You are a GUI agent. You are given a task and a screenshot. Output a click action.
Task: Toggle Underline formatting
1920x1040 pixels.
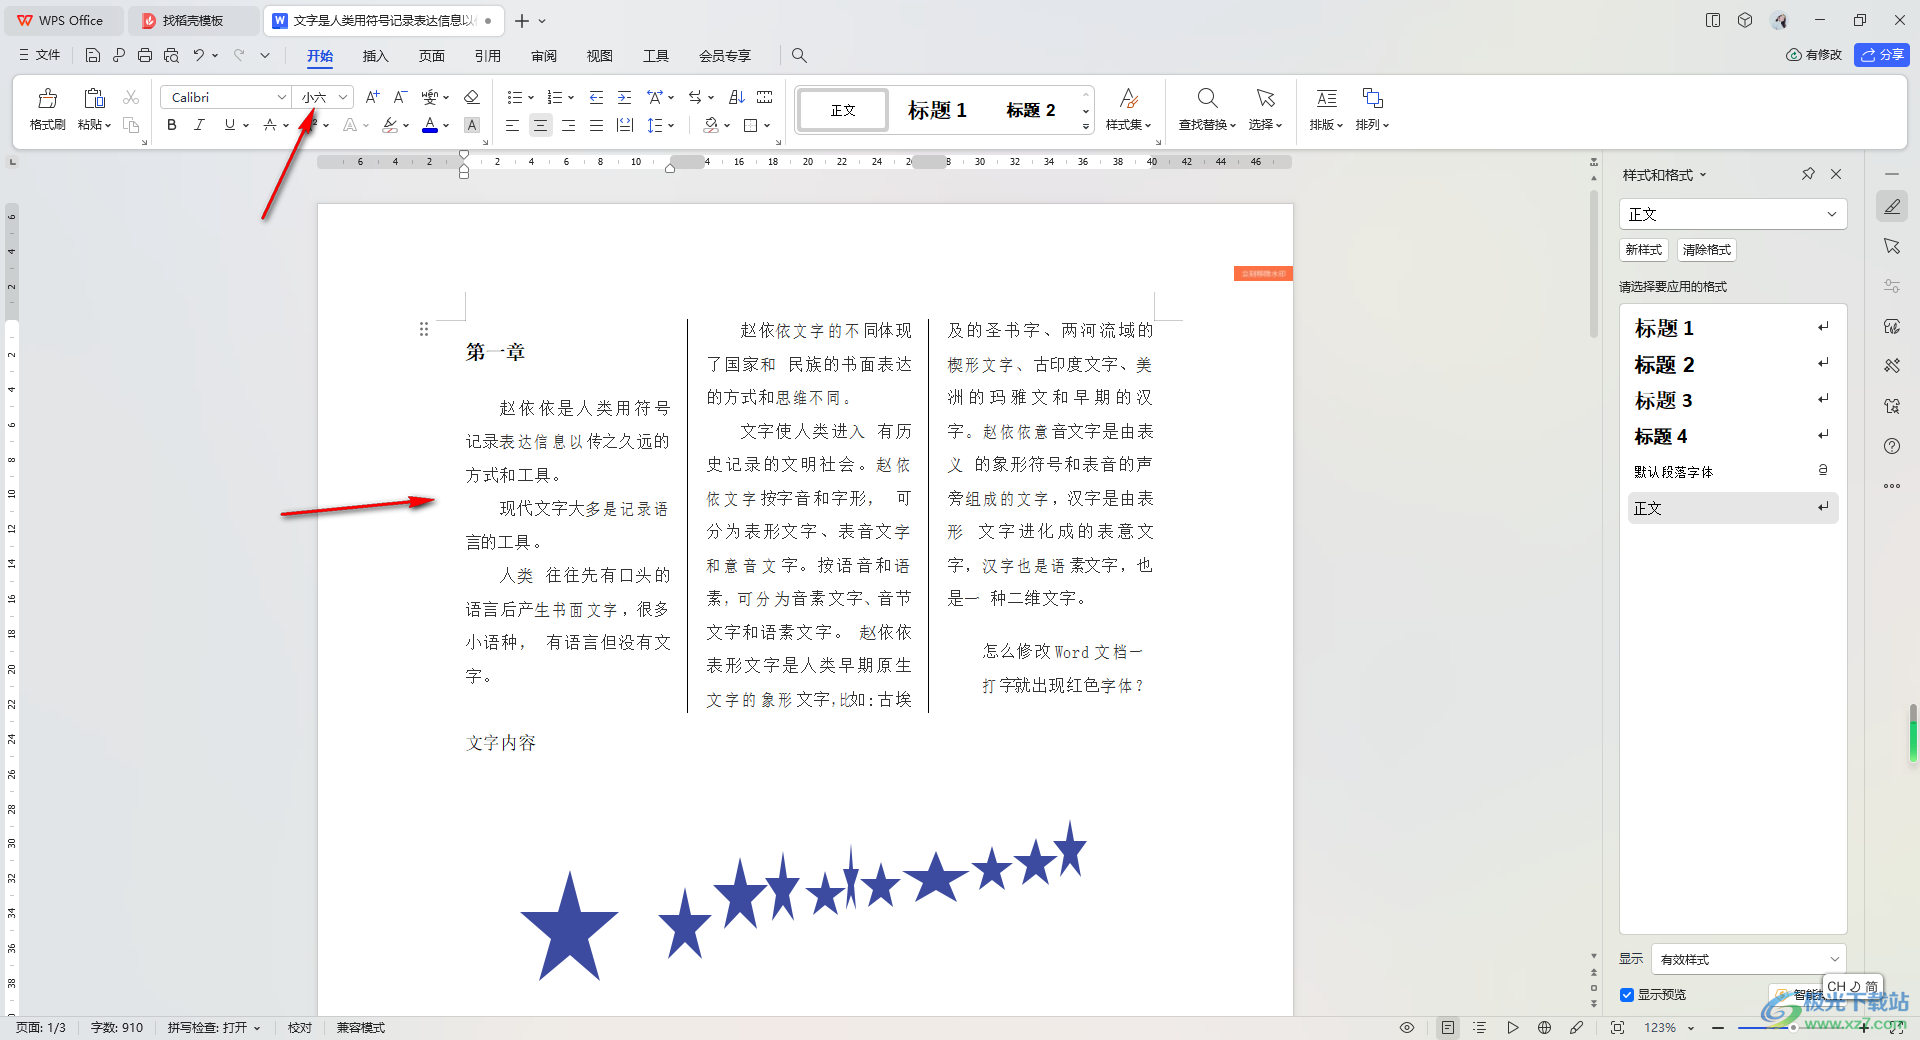pos(230,125)
